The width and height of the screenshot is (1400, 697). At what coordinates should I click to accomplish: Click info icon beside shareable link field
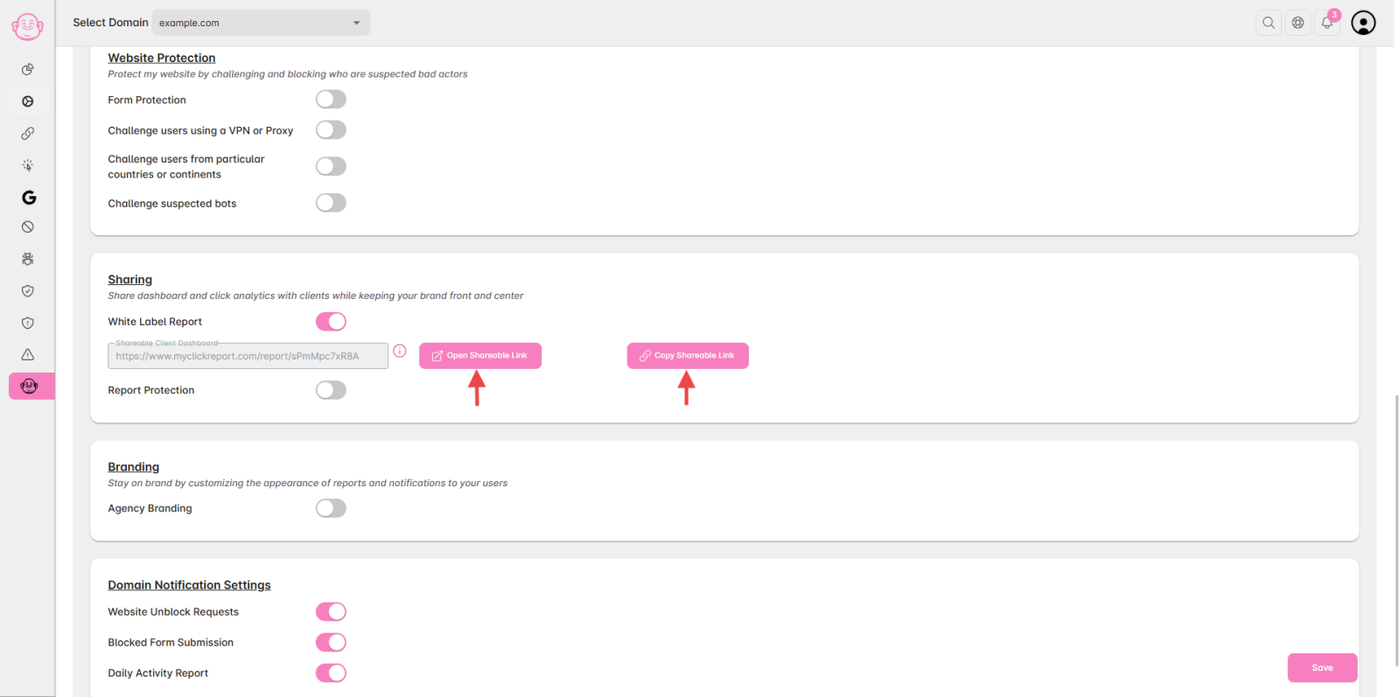tap(400, 351)
